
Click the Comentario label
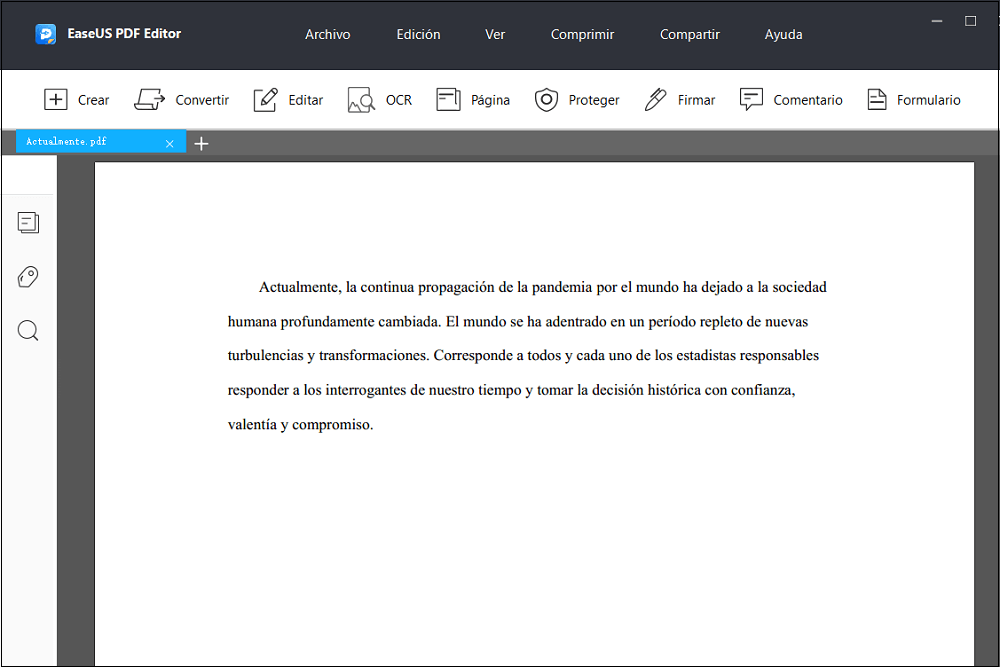pos(808,100)
